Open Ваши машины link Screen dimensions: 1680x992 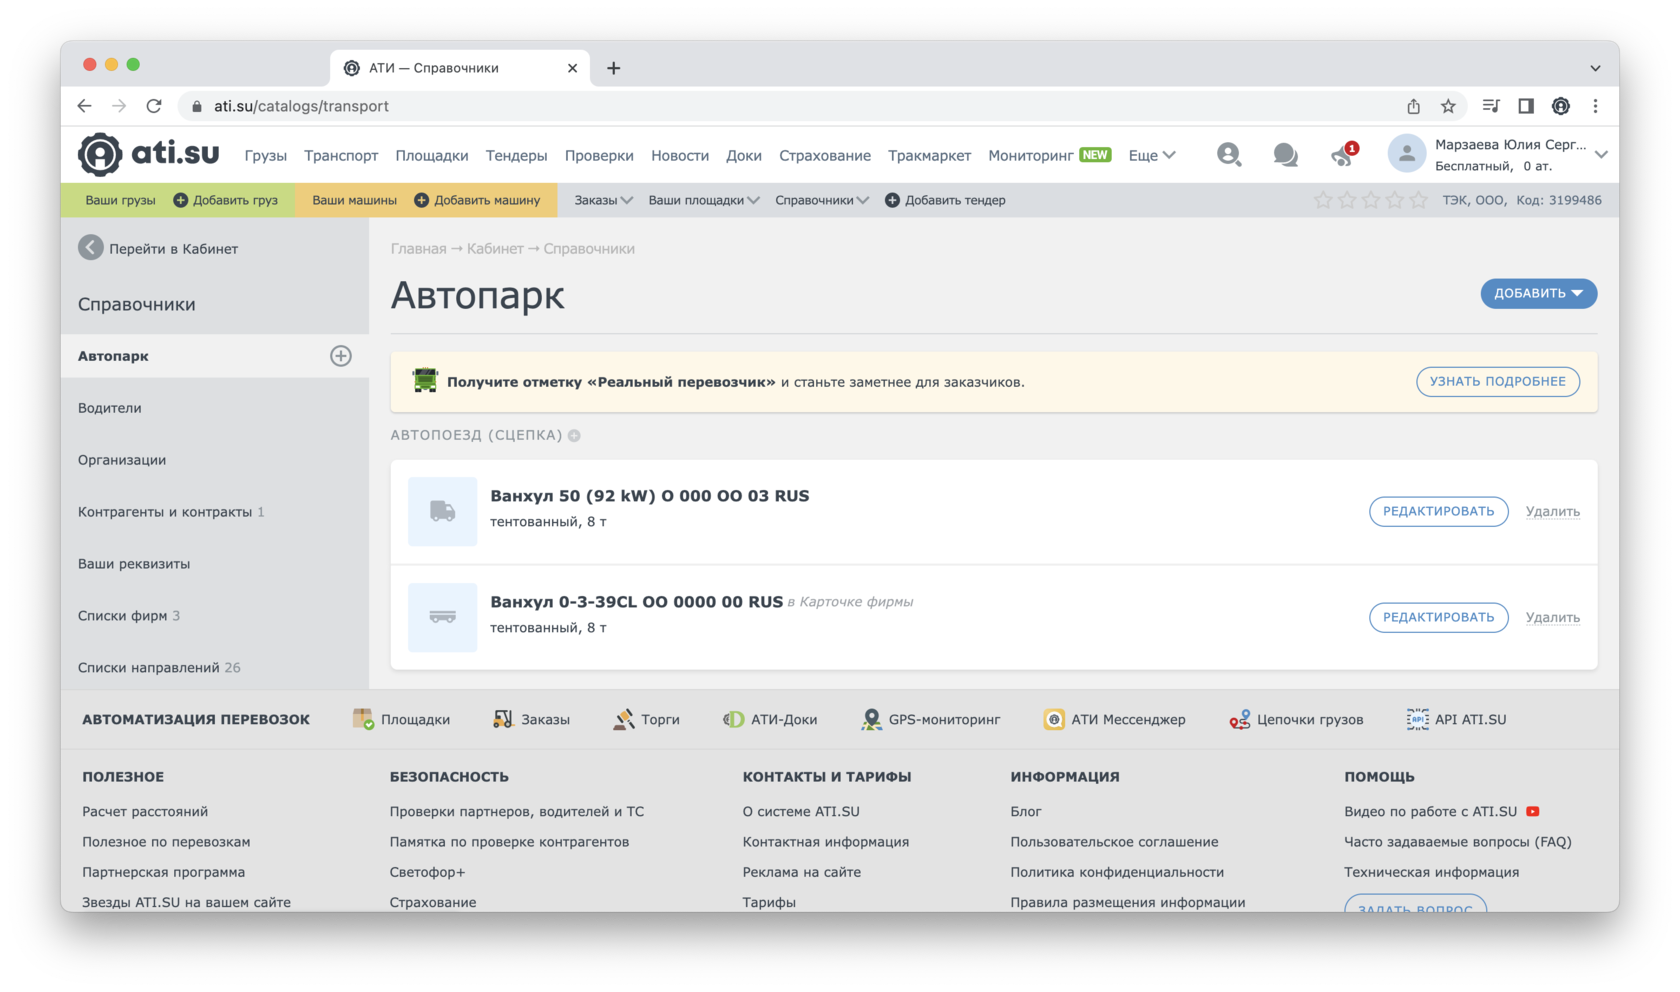pyautogui.click(x=354, y=200)
